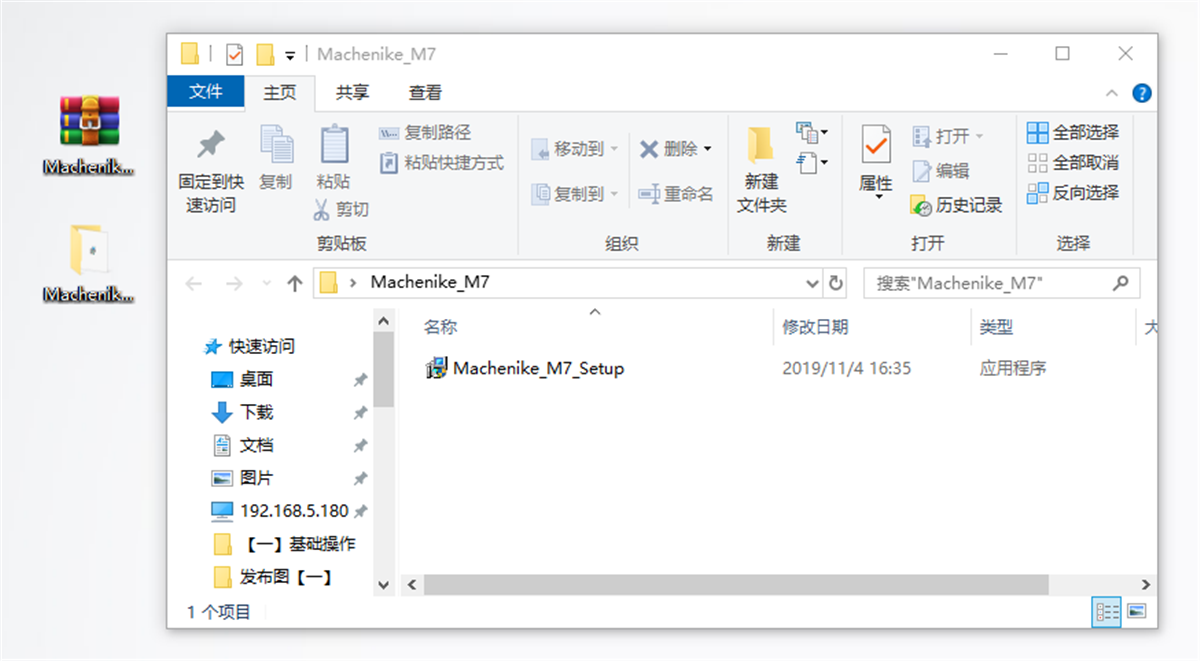
Task: Switch to the View (查看) tab
Action: point(425,92)
